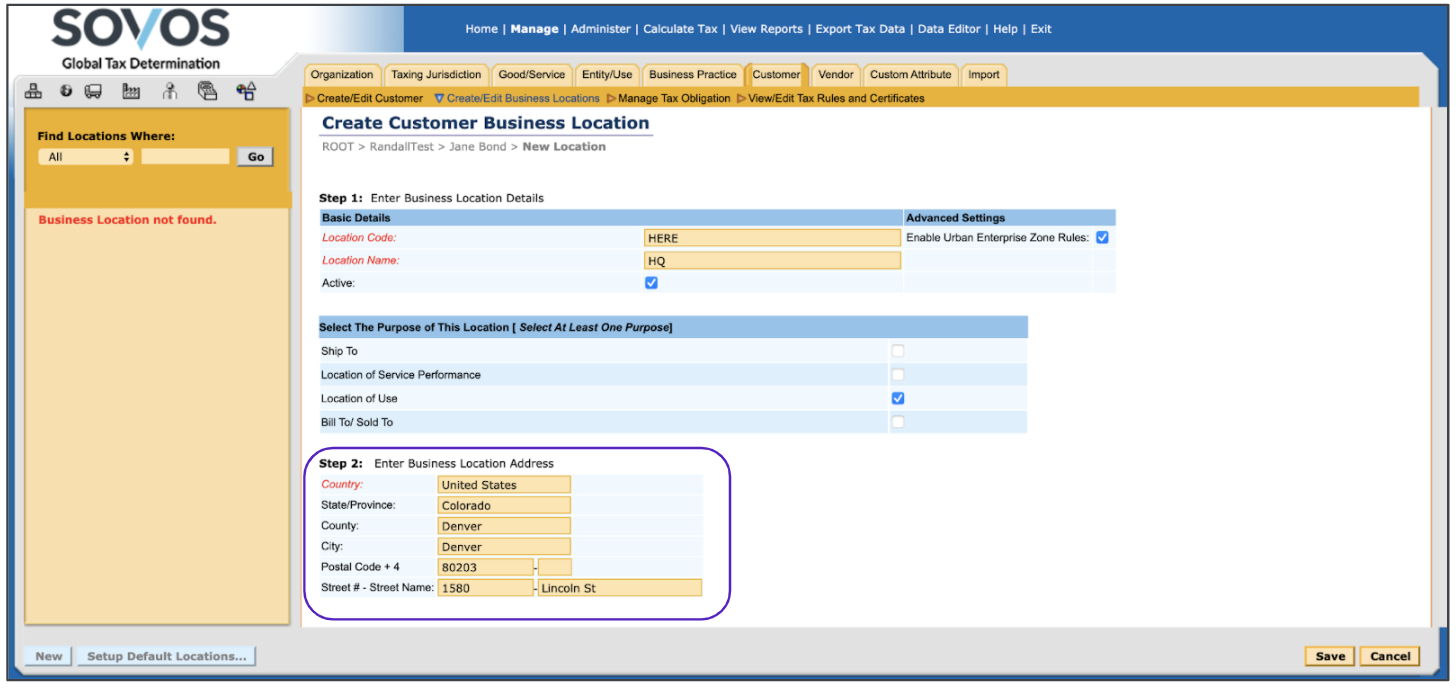Screen dimensions: 1456x690
Task: Expand the Manage Tax Obligation submenu
Action: (x=668, y=98)
